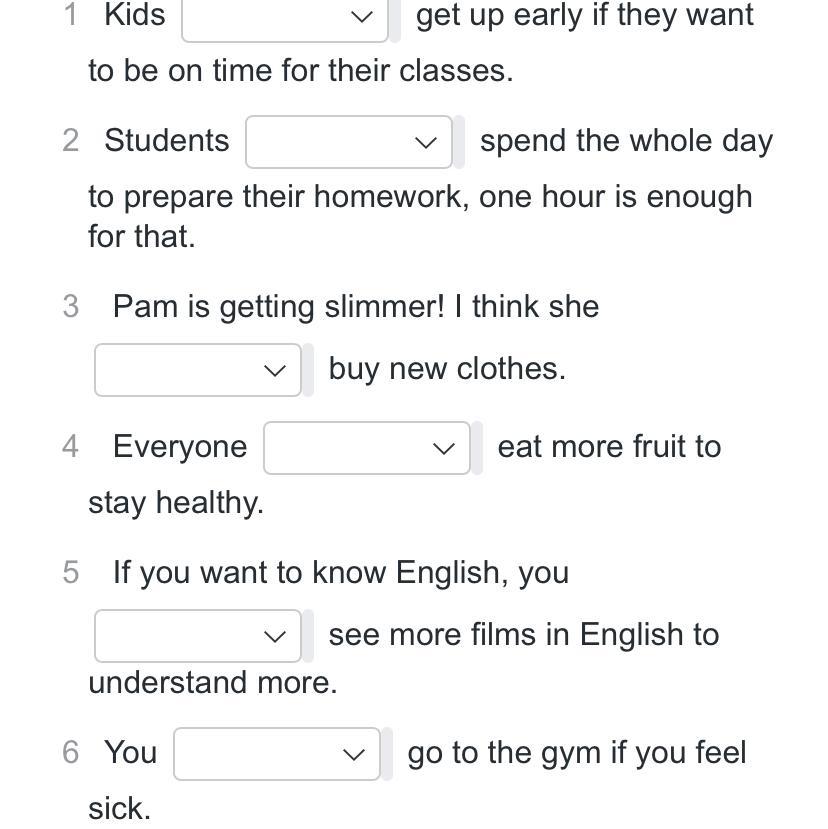Click the chevron arrow in the Pam sentence dropdown
Image resolution: width=828 pixels, height=829 pixels.
pyautogui.click(x=274, y=371)
